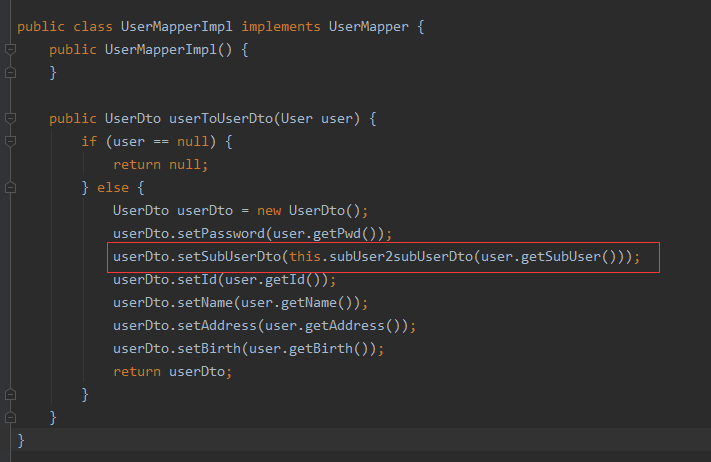Screen dimensions: 711x462
Task: Click the setPassword call line
Action: tap(252, 234)
